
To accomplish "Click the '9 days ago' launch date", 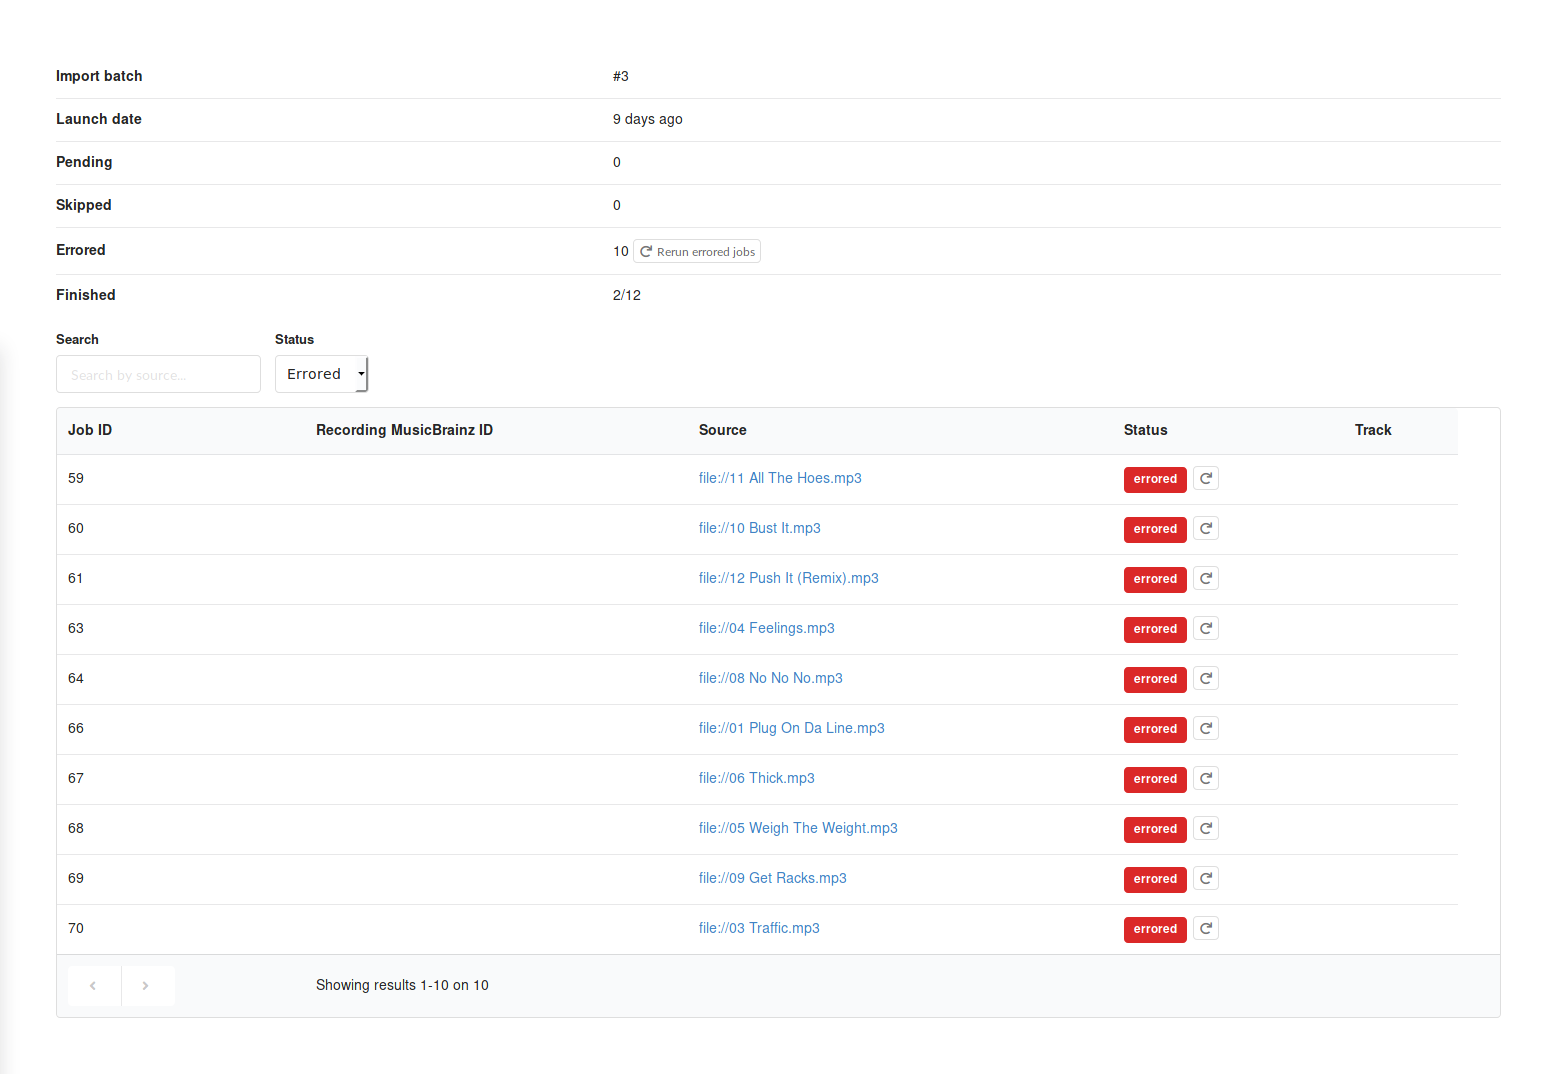I will click(648, 119).
